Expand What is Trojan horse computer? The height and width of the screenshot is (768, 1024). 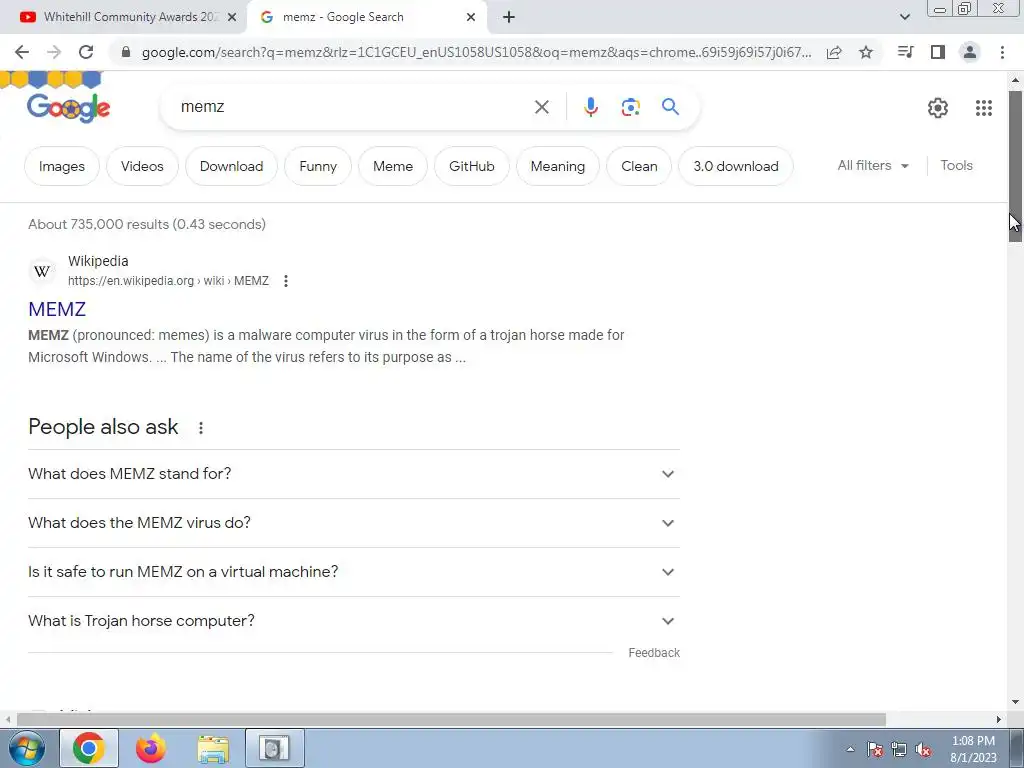pyautogui.click(x=354, y=621)
